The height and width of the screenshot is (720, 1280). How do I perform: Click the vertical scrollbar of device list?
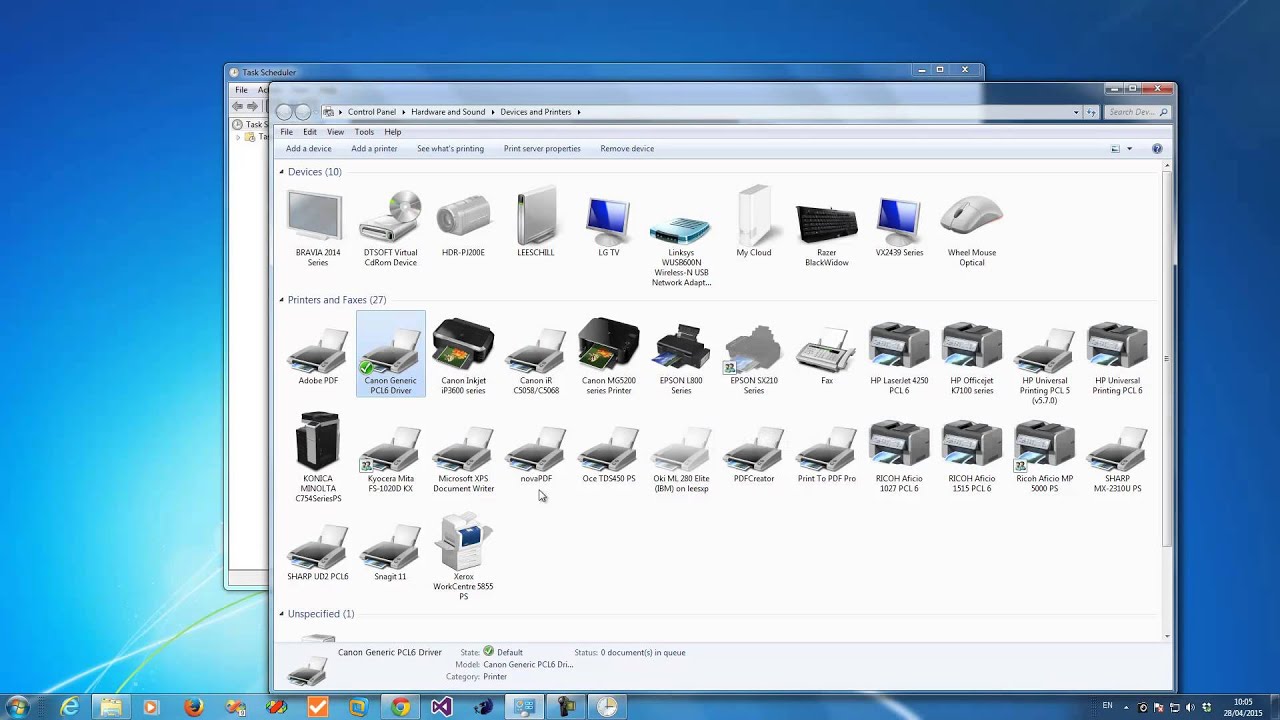[x=1167, y=358]
